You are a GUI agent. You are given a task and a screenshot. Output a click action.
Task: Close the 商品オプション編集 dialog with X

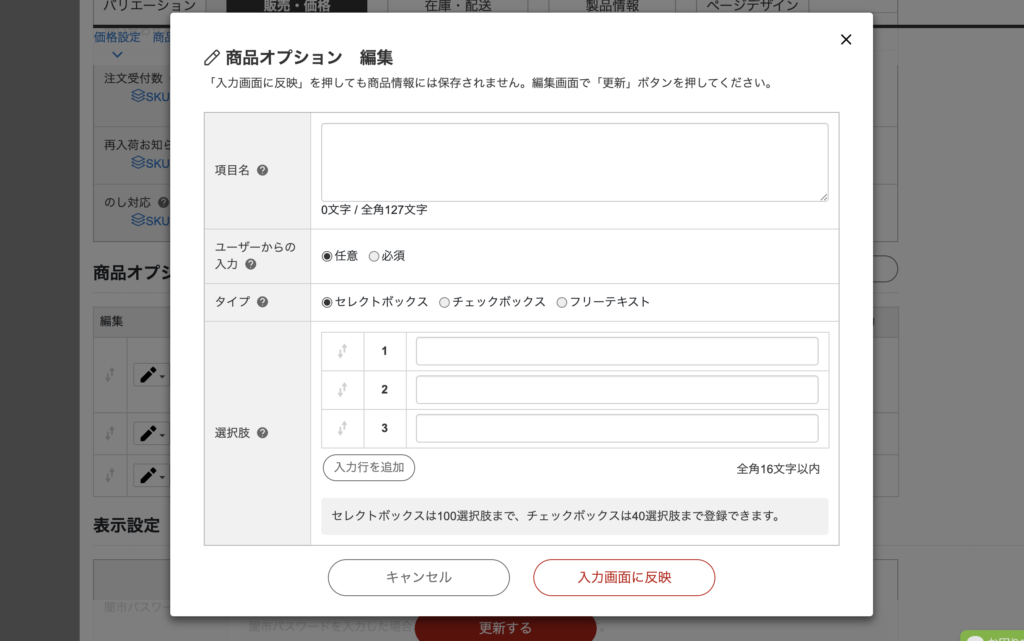pyautogui.click(x=846, y=40)
